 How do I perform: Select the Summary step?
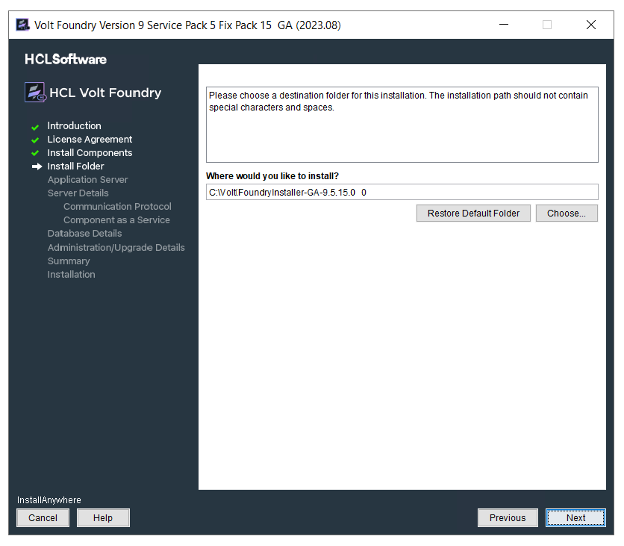68,261
